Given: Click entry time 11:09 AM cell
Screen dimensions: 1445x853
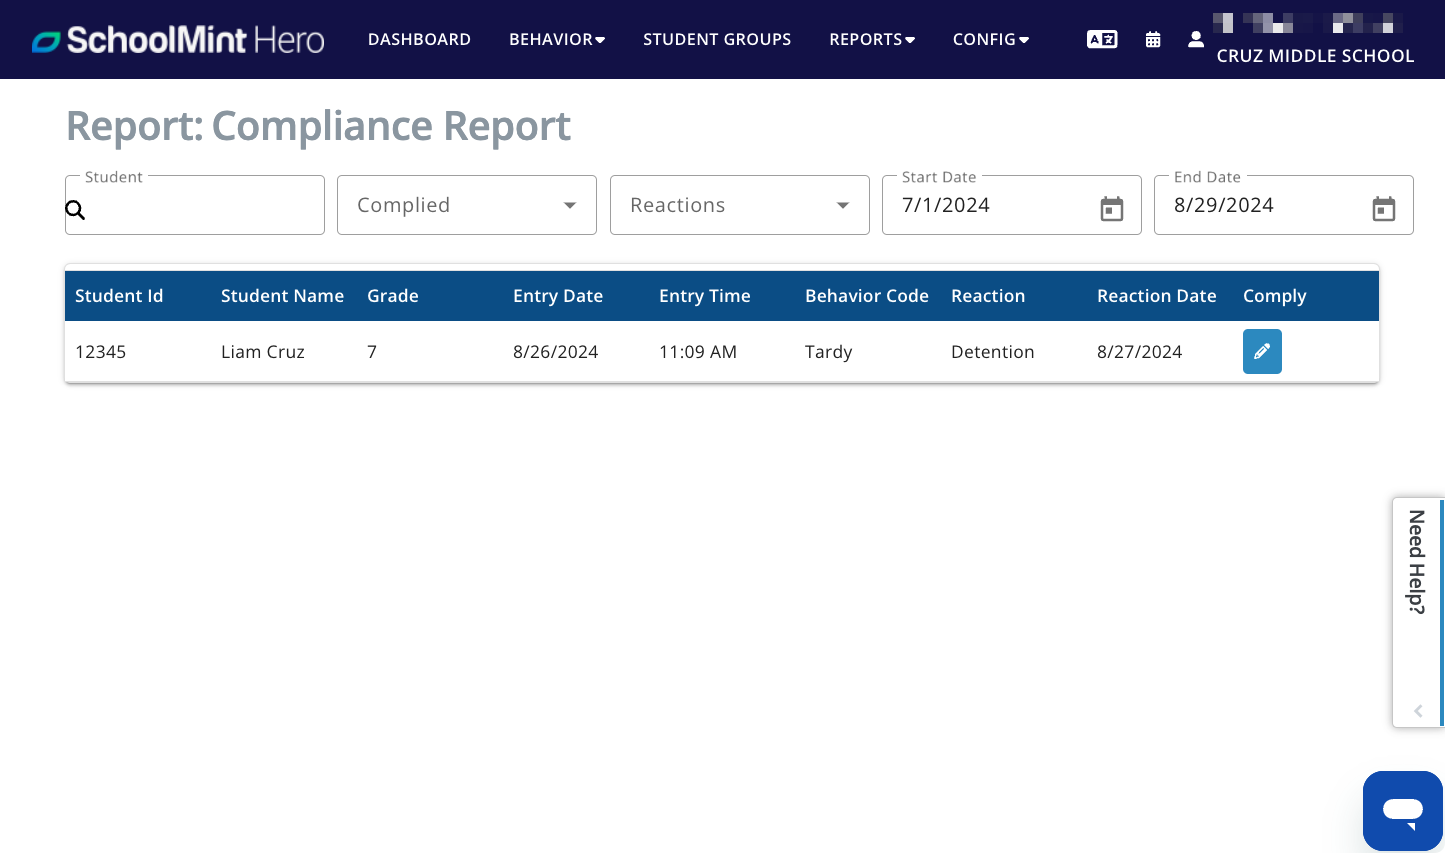Looking at the screenshot, I should pos(698,352).
